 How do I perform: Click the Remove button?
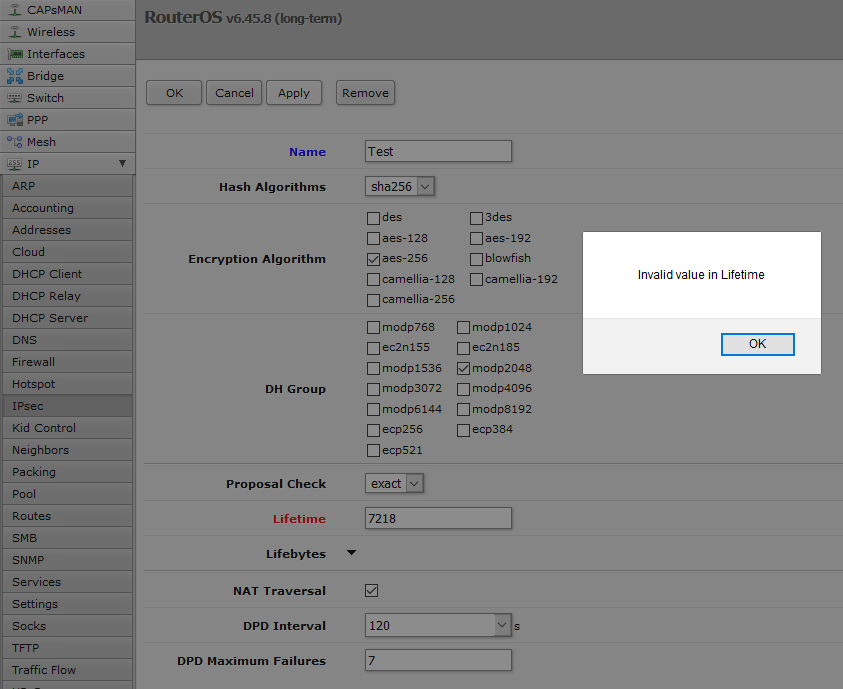click(x=366, y=93)
